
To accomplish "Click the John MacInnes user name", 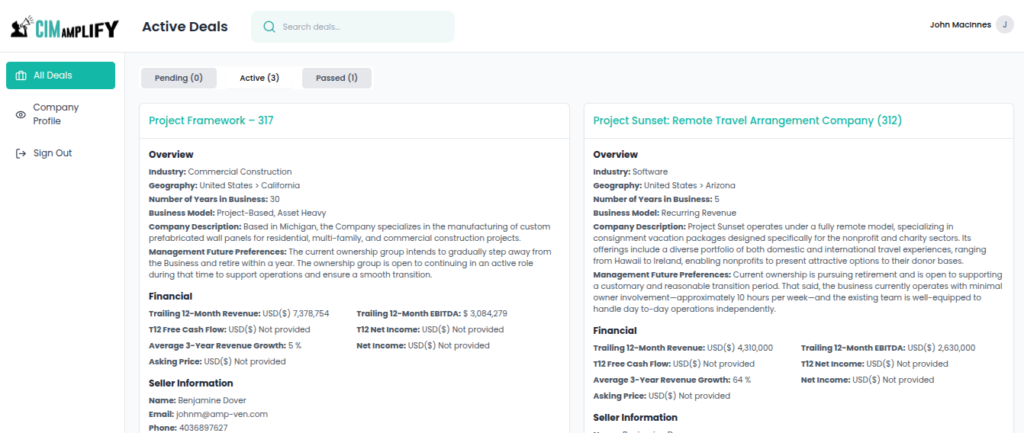I will pyautogui.click(x=960, y=25).
